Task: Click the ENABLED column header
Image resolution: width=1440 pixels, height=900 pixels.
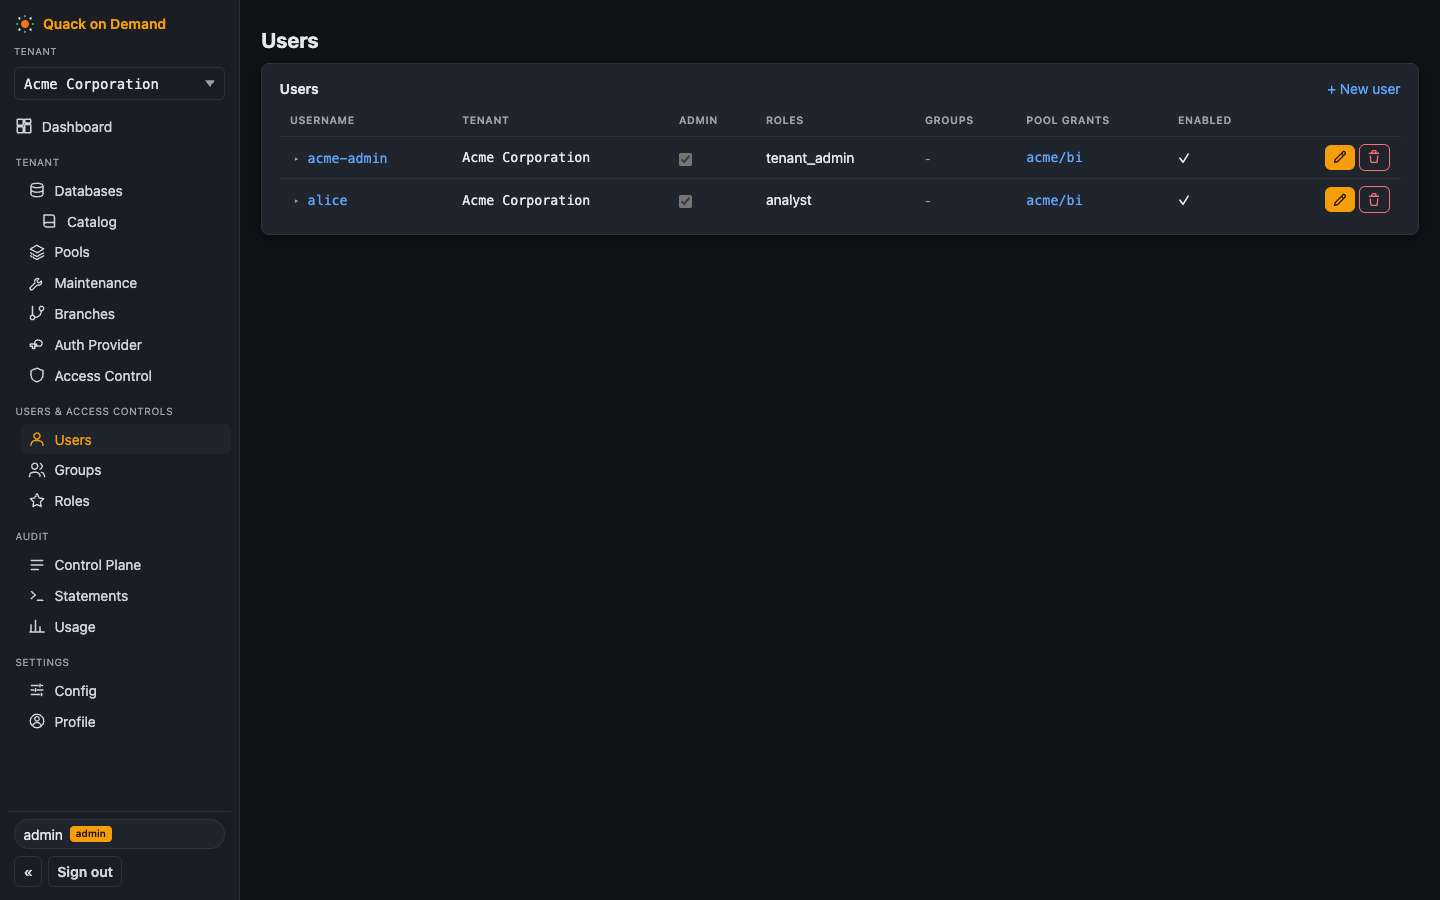Action: tap(1205, 120)
